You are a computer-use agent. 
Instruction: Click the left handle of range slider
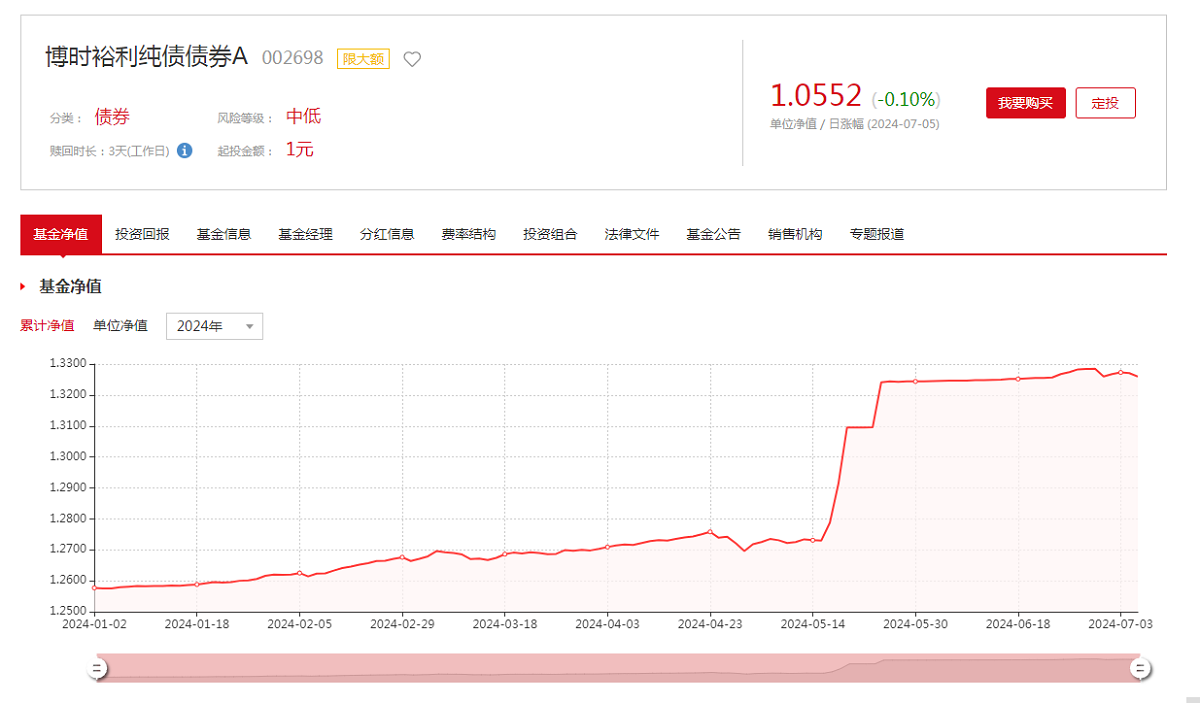tap(97, 668)
